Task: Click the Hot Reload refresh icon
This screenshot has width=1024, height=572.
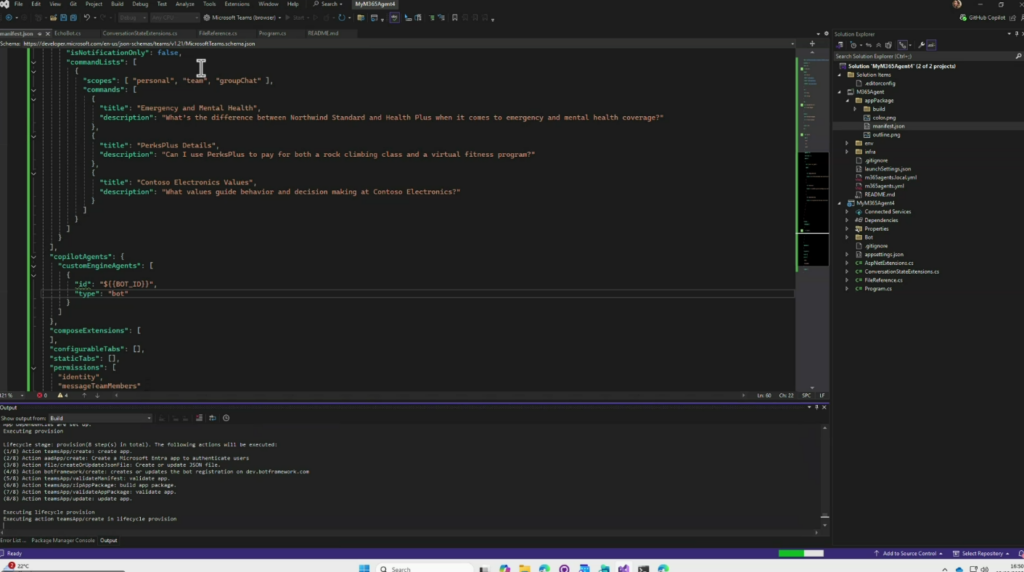Action: click(341, 18)
